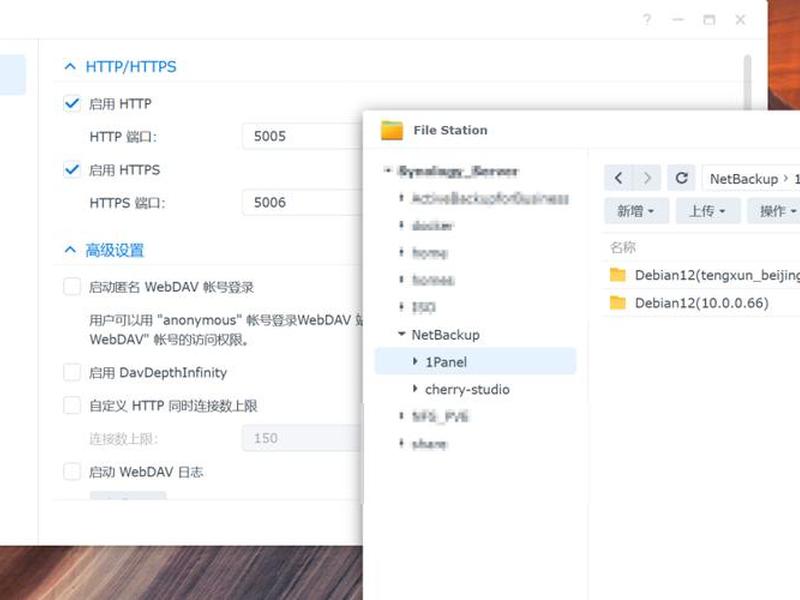
Task: Open the 上传 dropdown in File Station
Action: pos(708,211)
